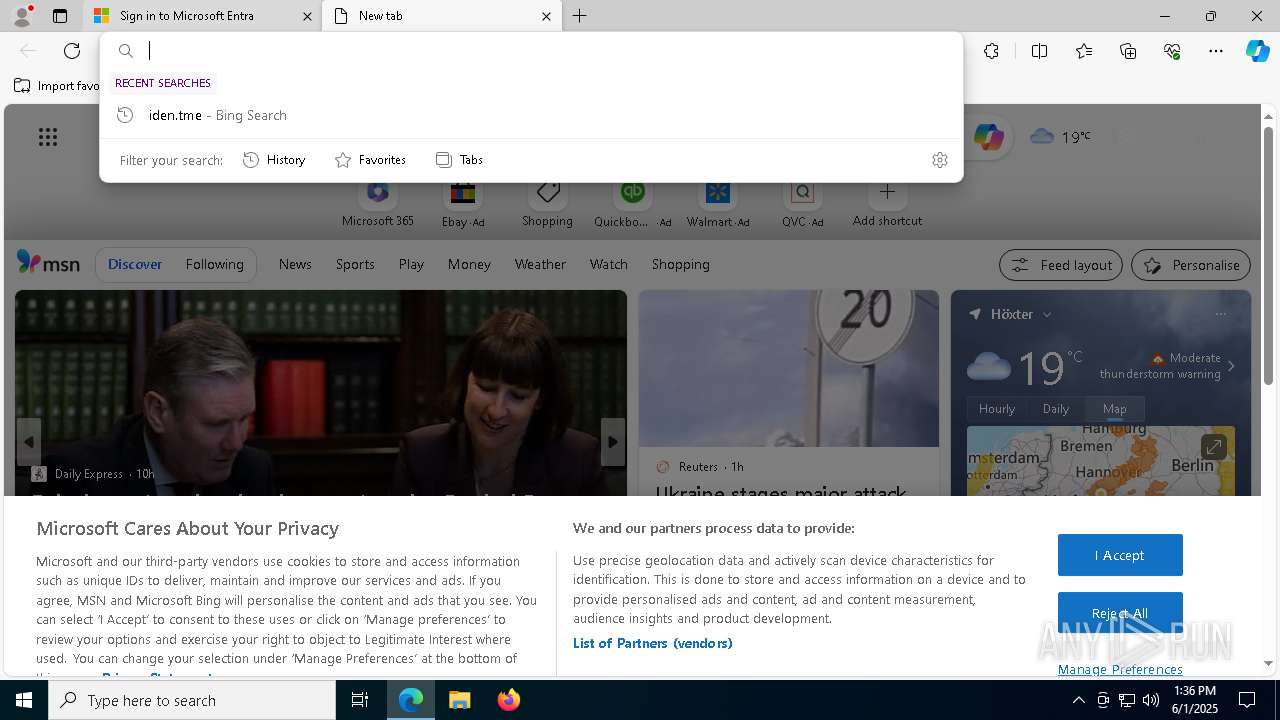
Task: Filter the search by Favorites
Action: click(x=370, y=160)
